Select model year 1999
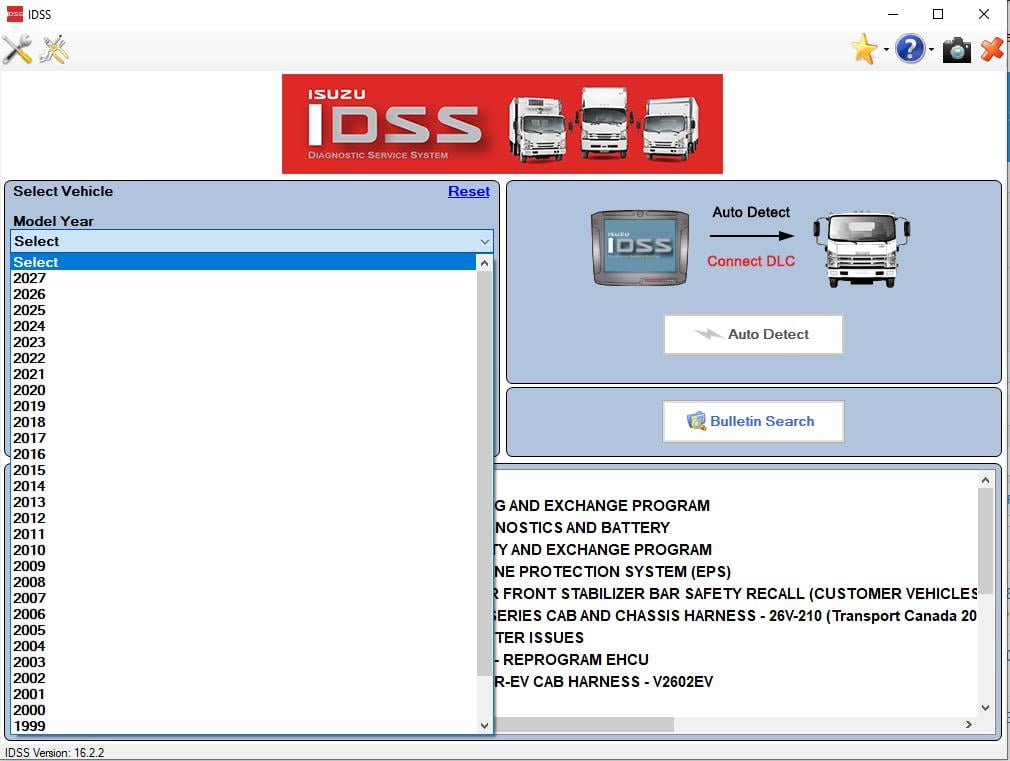1010x761 pixels. tap(243, 726)
